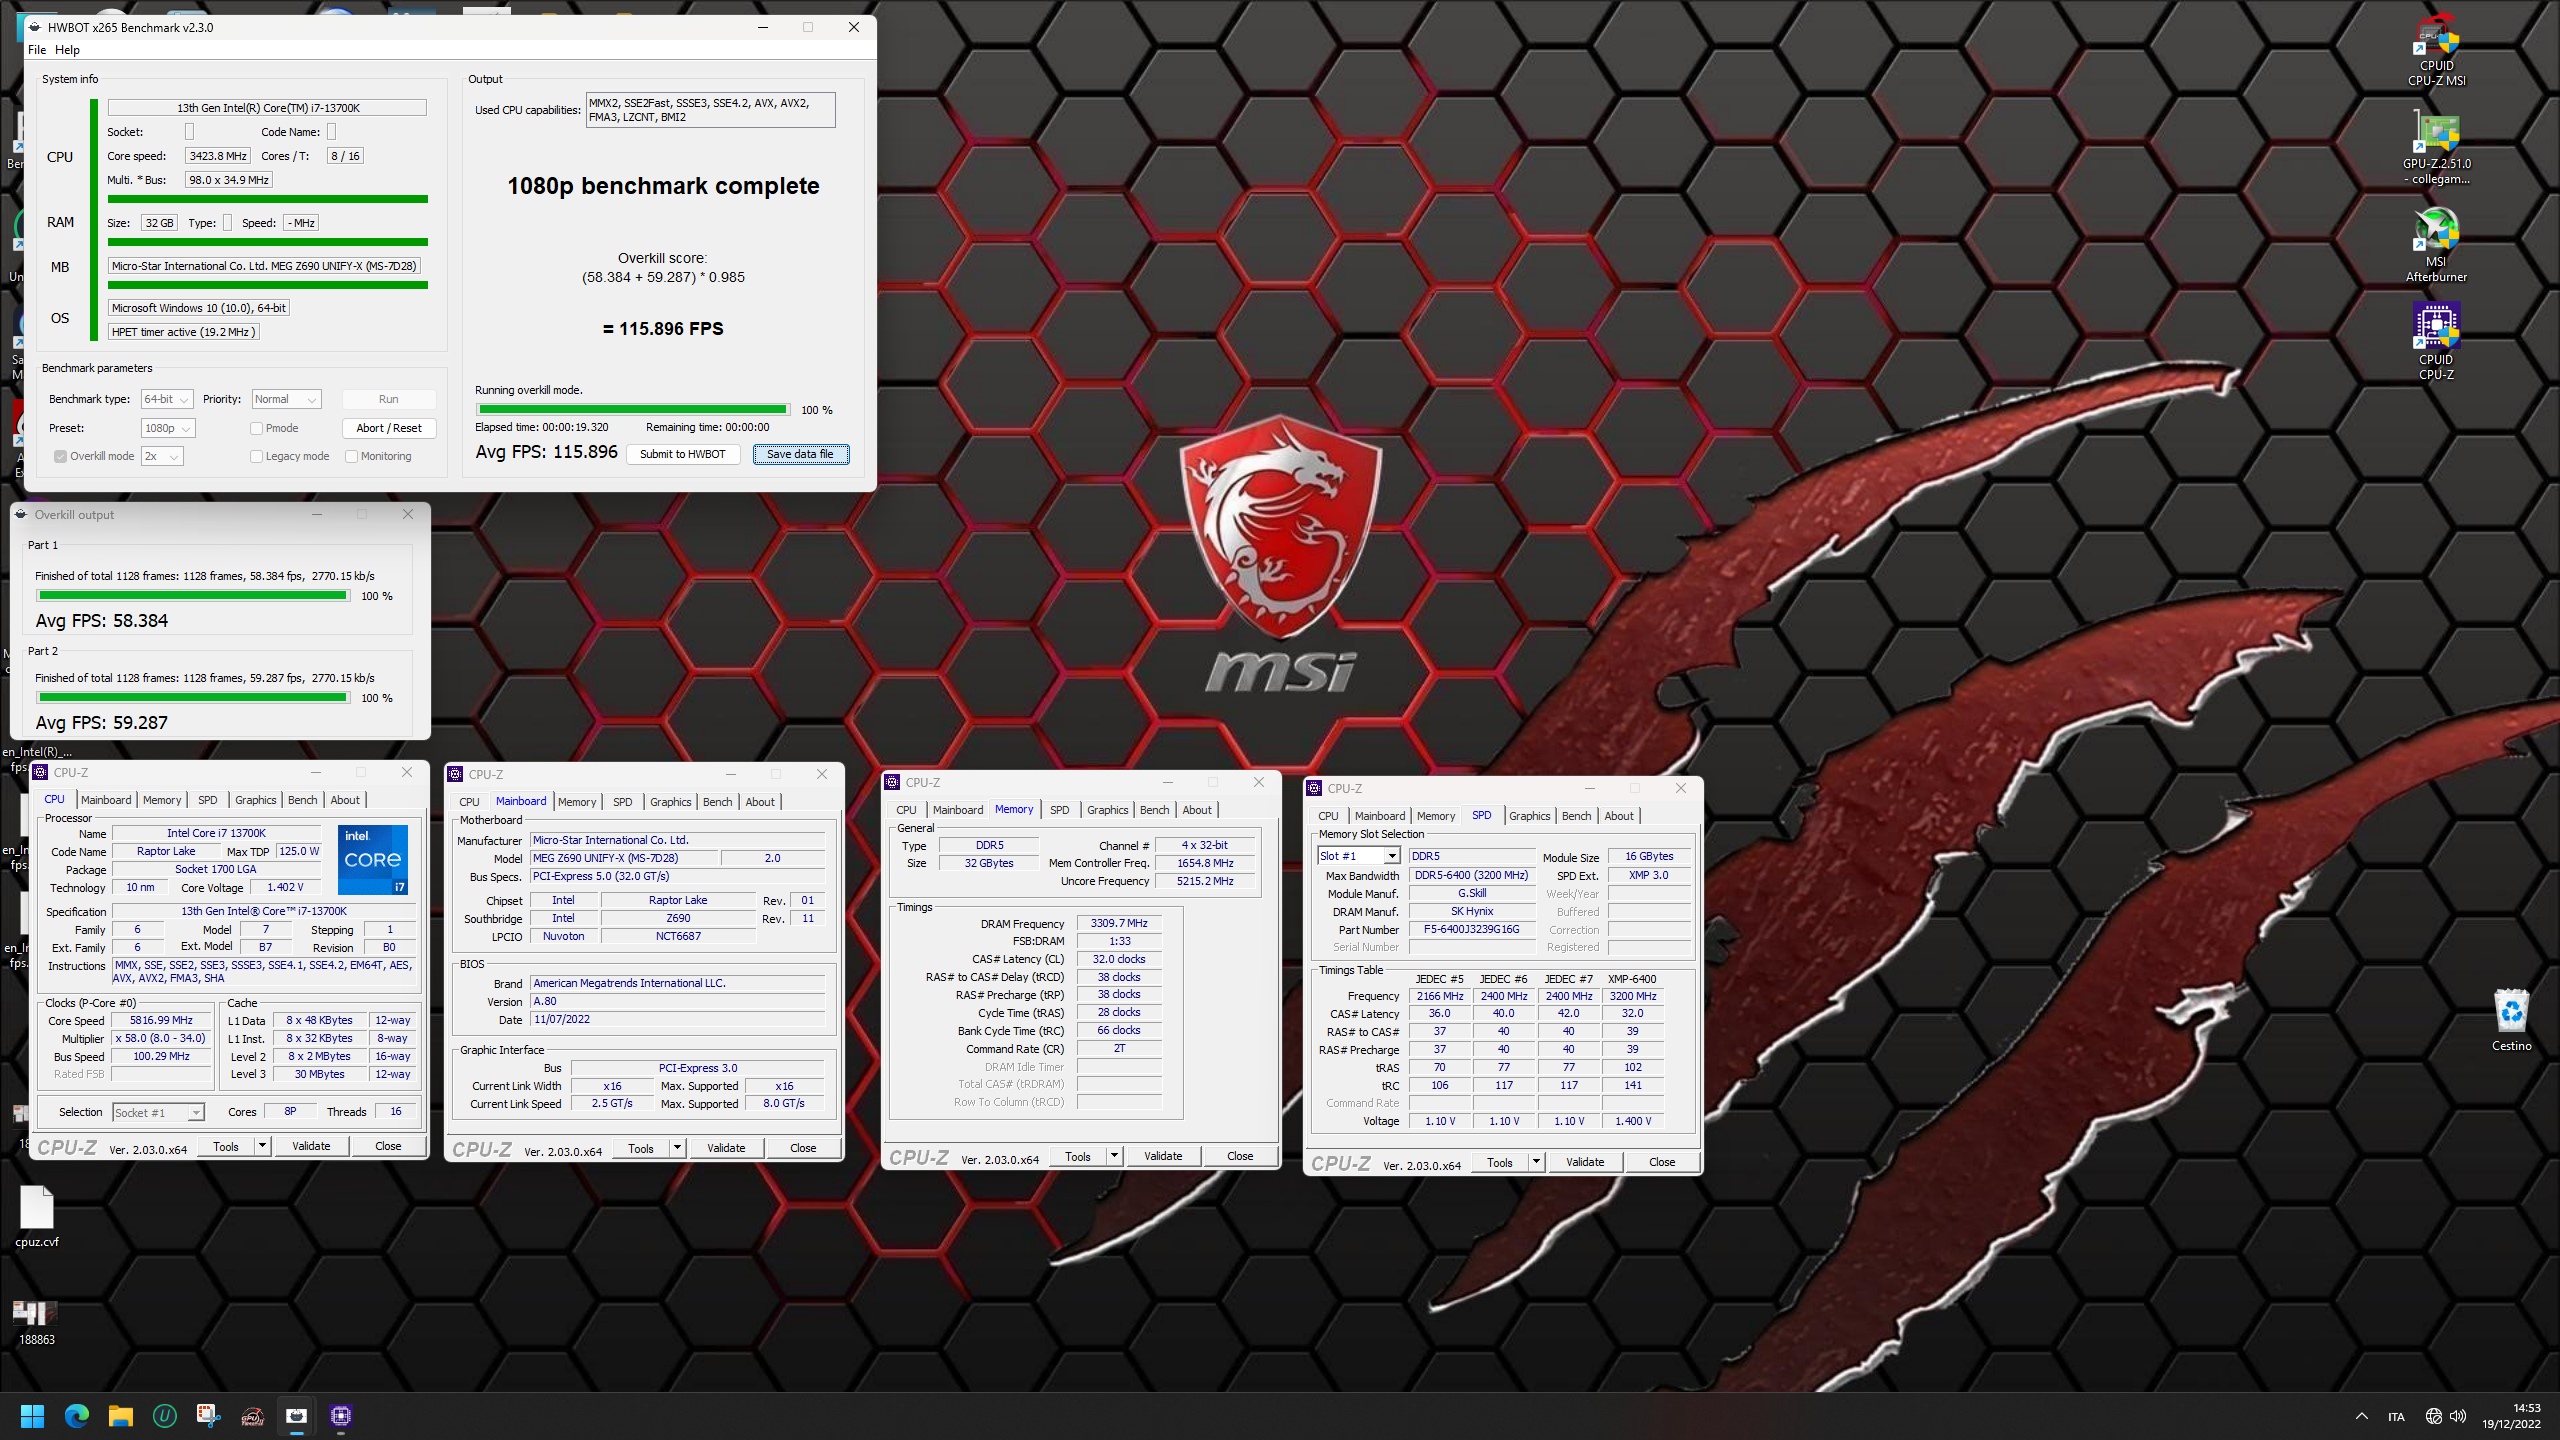The height and width of the screenshot is (1440, 2560).
Task: Open the Preset 1080p dropdown
Action: coord(168,428)
